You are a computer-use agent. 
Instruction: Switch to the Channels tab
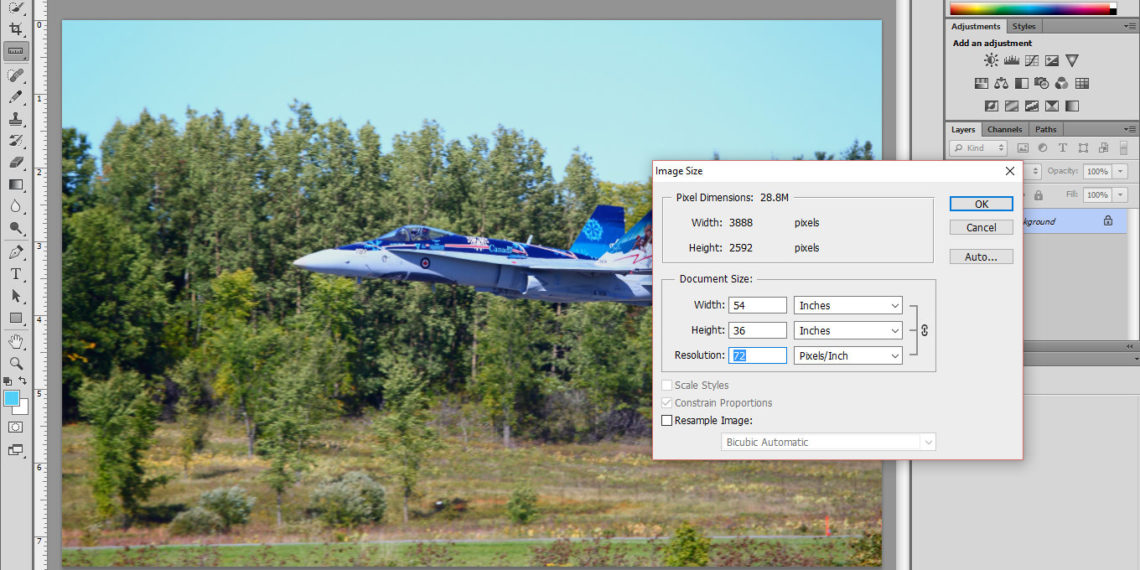(1005, 129)
